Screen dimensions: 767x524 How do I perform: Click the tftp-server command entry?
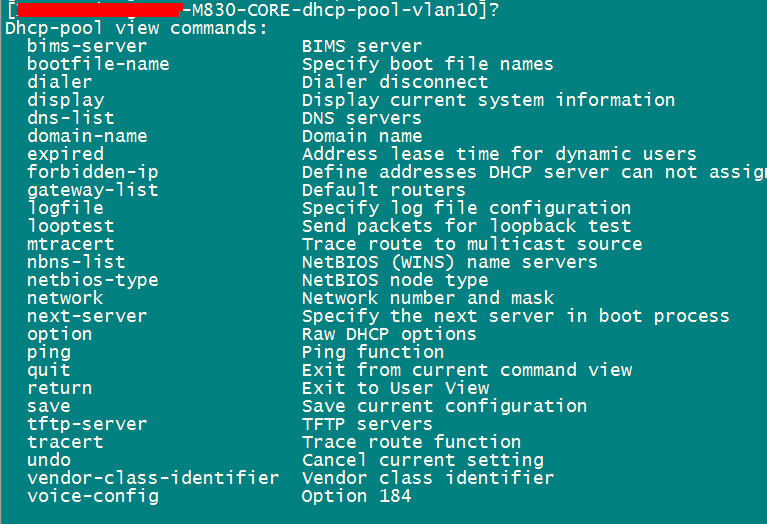pyautogui.click(x=87, y=424)
